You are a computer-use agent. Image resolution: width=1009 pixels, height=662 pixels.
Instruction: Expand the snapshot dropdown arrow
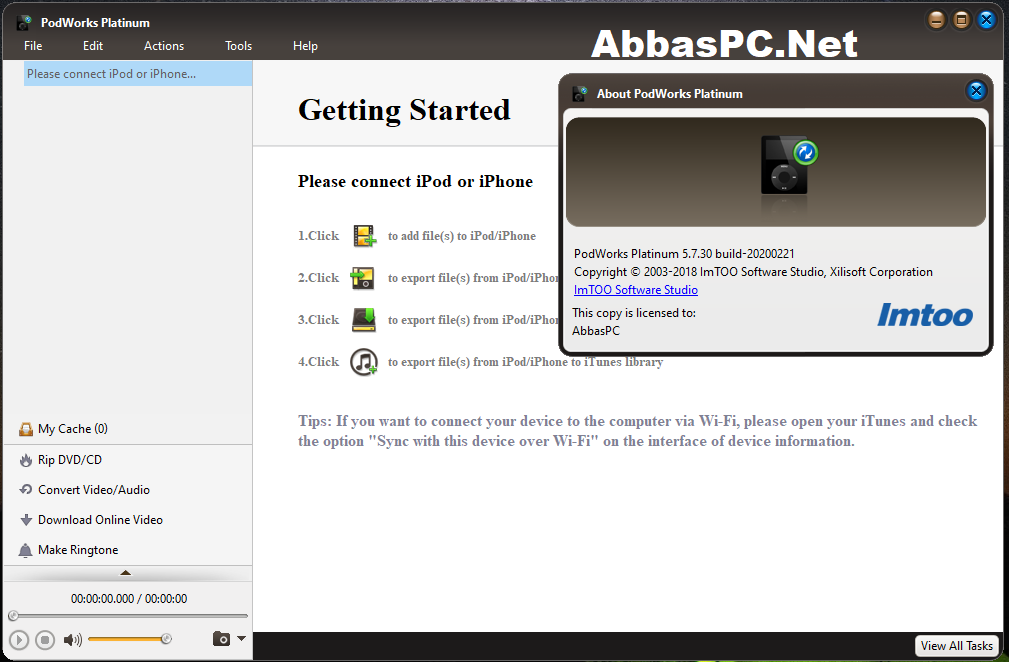241,639
